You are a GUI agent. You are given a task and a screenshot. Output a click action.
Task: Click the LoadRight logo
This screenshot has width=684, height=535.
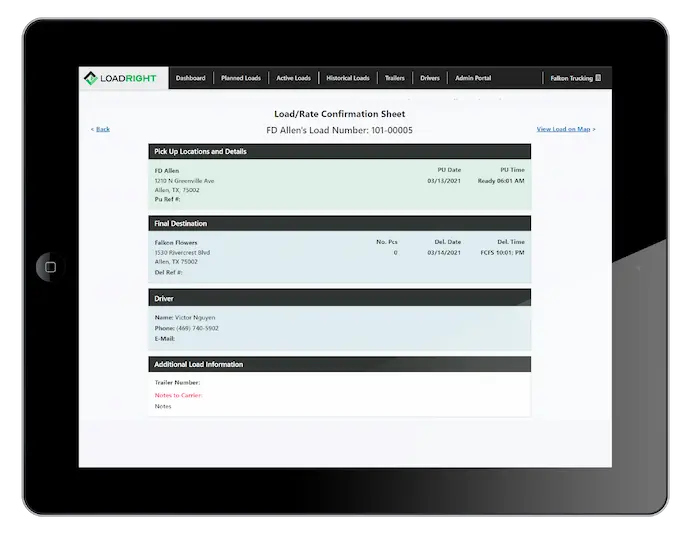pyautogui.click(x=120, y=78)
